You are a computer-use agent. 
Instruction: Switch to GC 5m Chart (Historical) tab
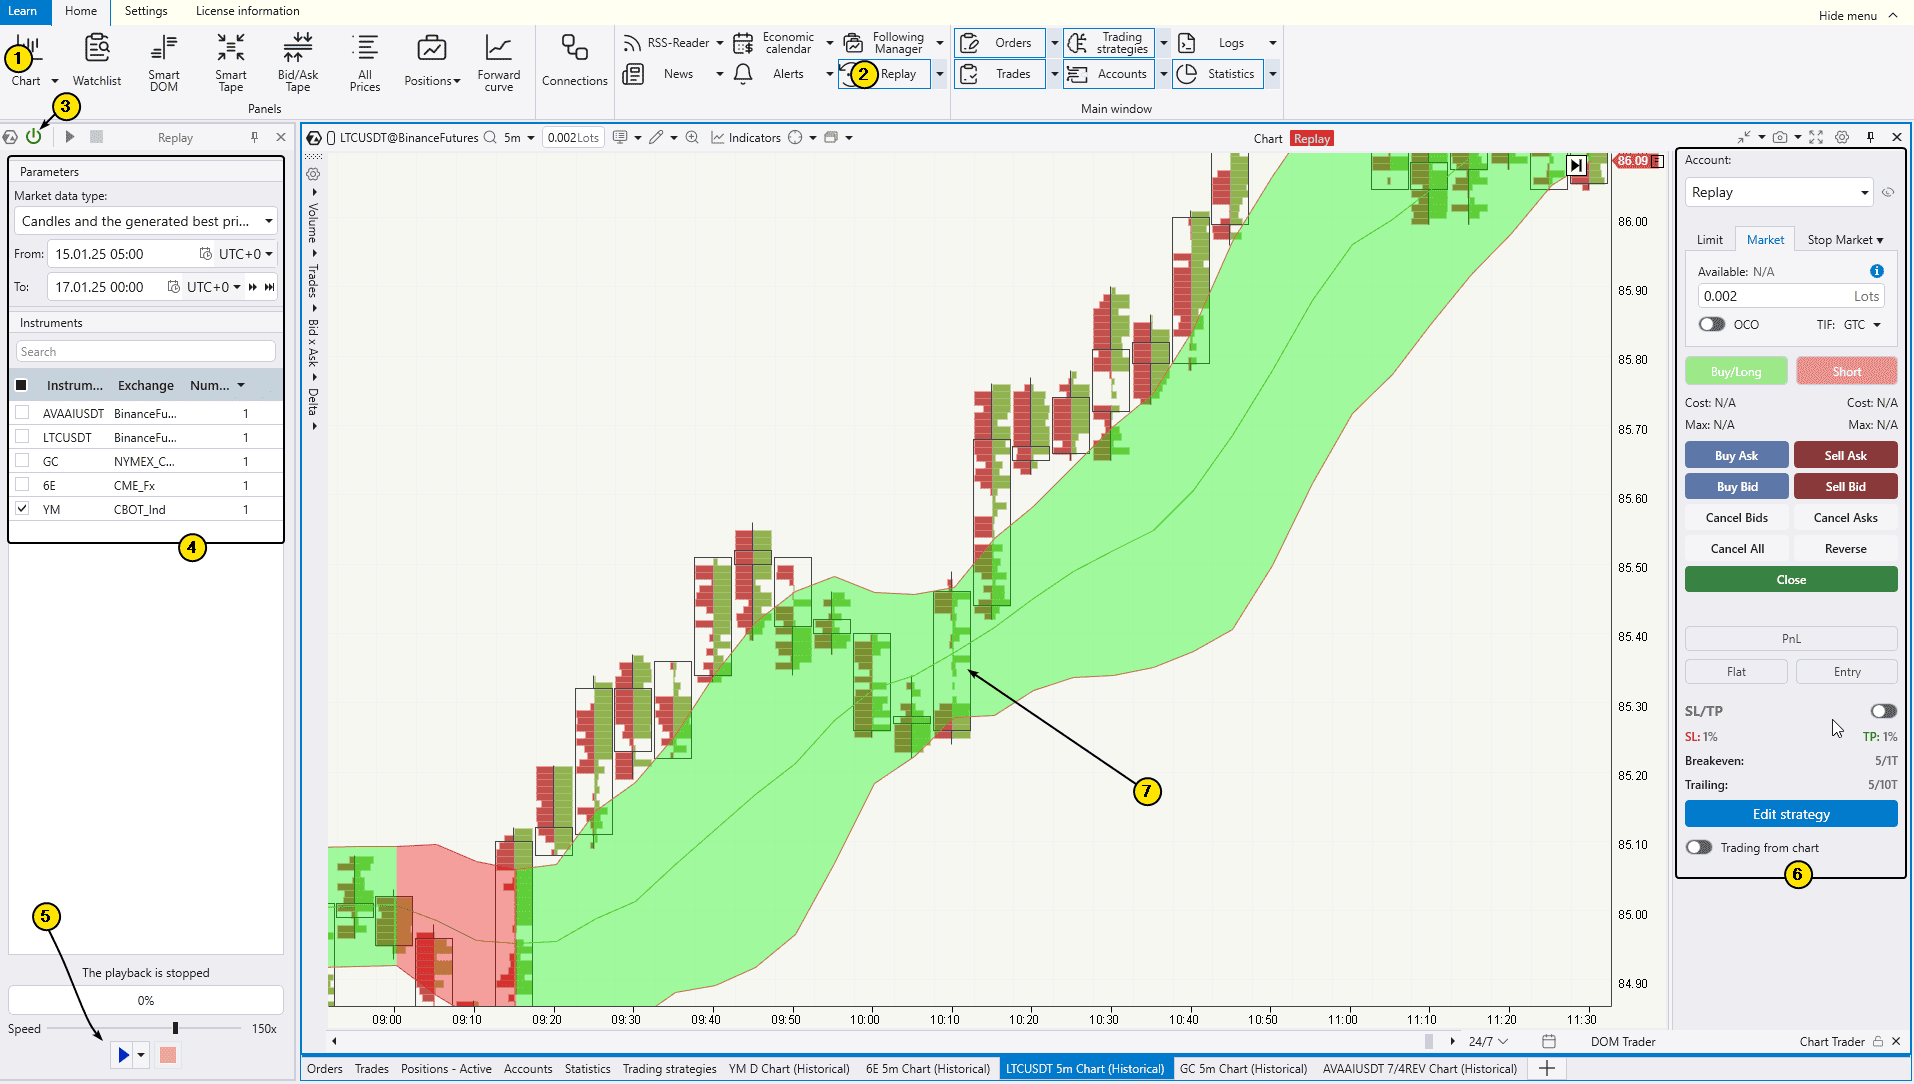coord(1243,1068)
